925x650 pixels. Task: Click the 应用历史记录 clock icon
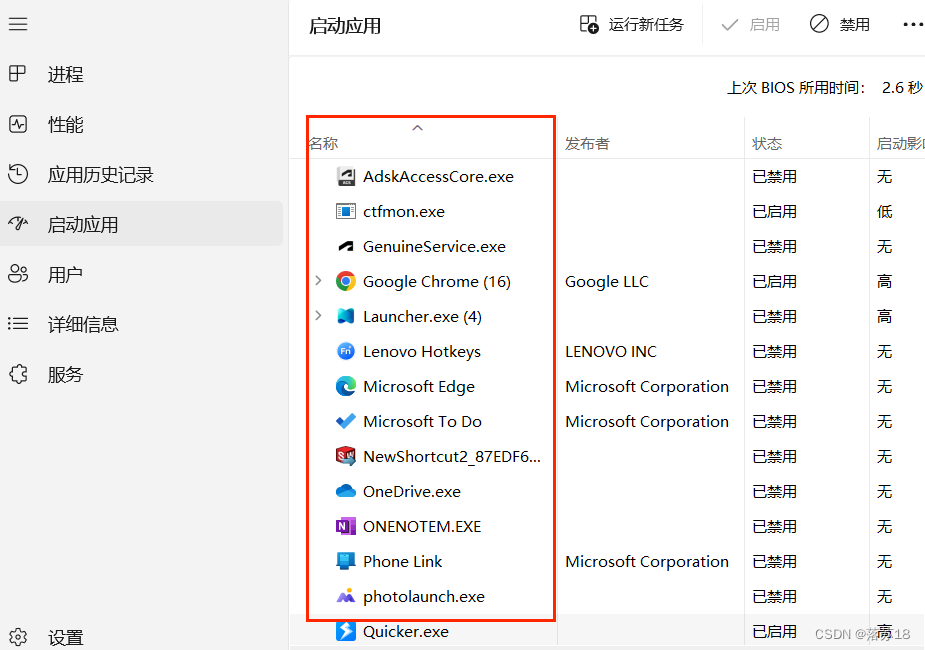tap(18, 174)
